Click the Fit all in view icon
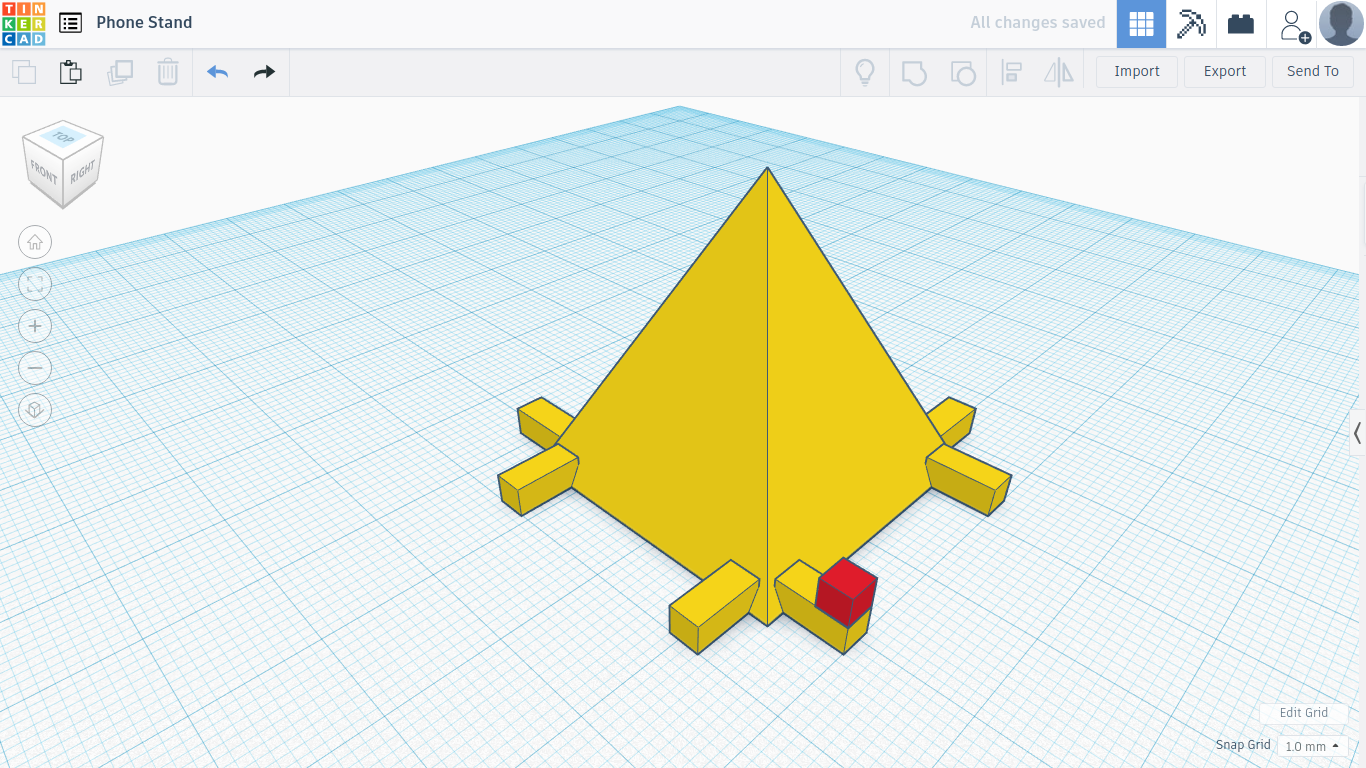Screen dimensions: 1366x768 click(x=35, y=284)
